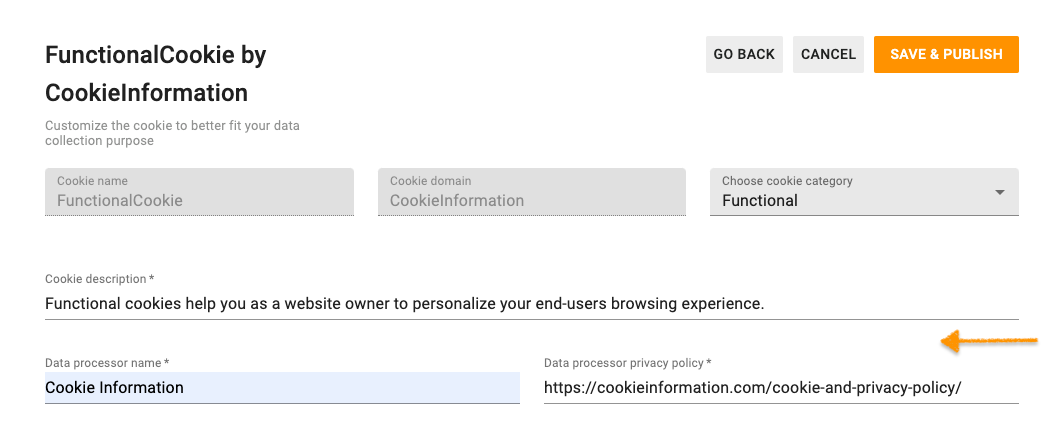Viewport: 1058px width, 439px height.
Task: Click the FunctionalCookie by CookieInformation heading
Action: pyautogui.click(x=156, y=74)
